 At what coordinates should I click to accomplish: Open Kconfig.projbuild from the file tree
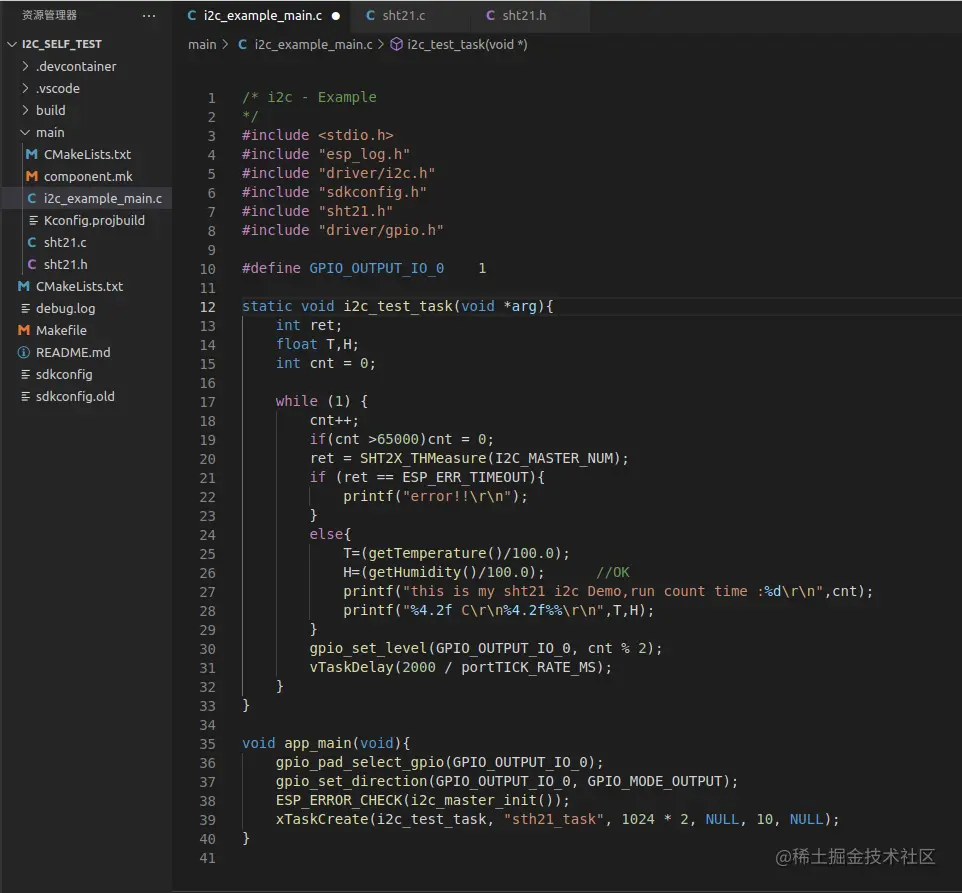coord(94,220)
